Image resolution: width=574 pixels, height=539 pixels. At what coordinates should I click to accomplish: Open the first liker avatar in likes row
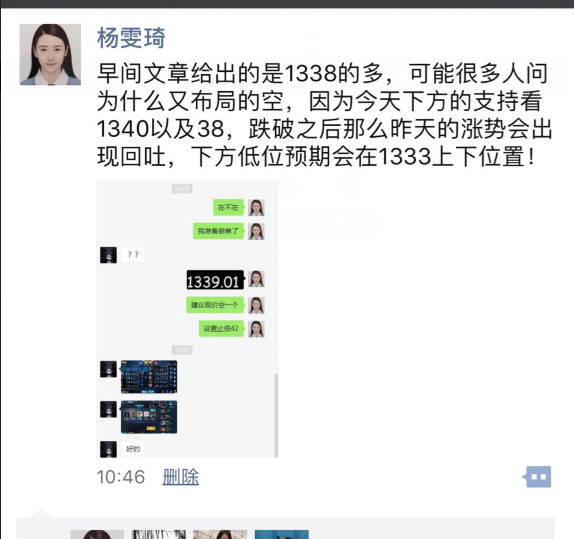pos(97,534)
